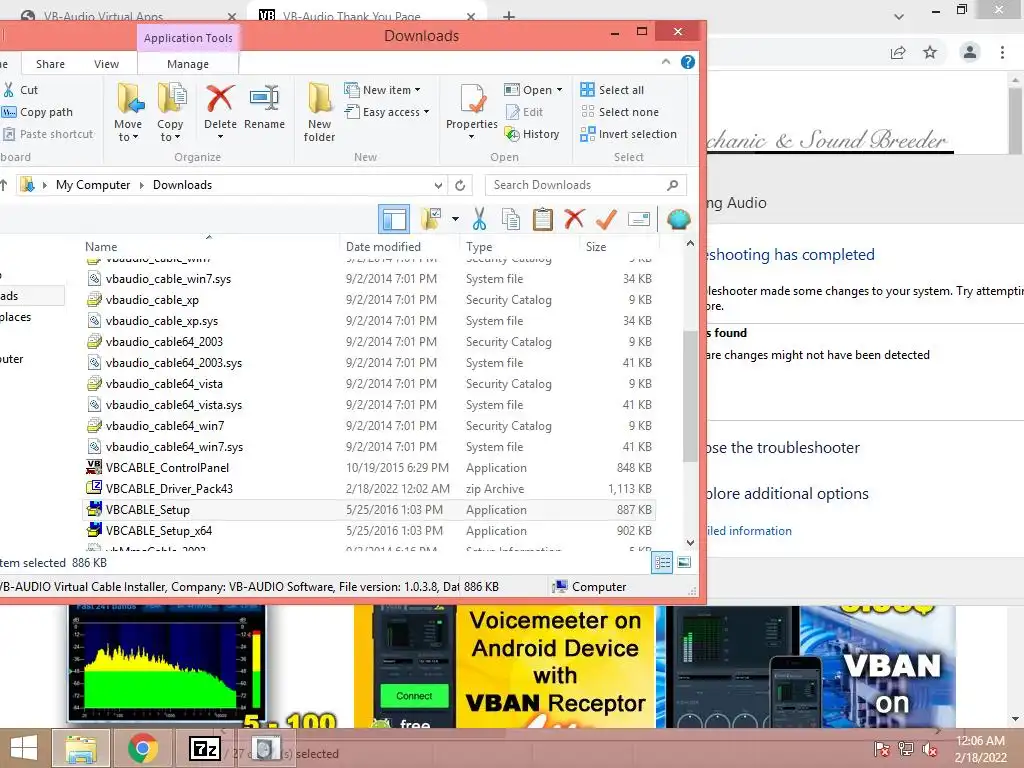Open Chrome's three-dot menu
Screen dimensions: 1024x768
point(1002,52)
